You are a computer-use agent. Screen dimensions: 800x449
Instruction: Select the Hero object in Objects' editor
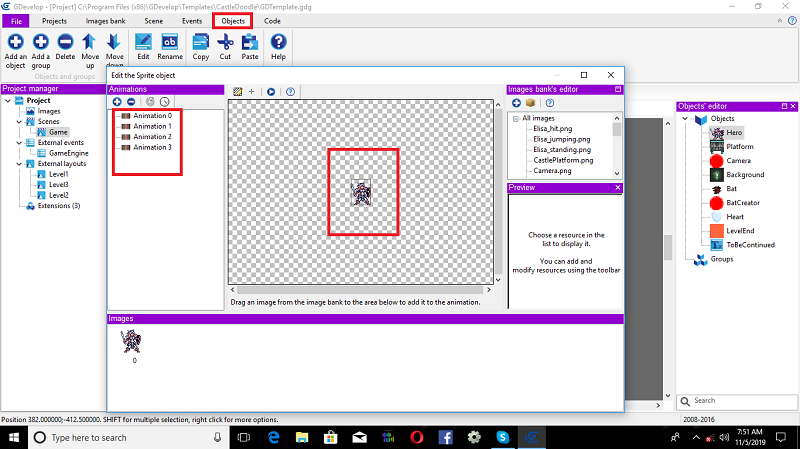point(734,133)
